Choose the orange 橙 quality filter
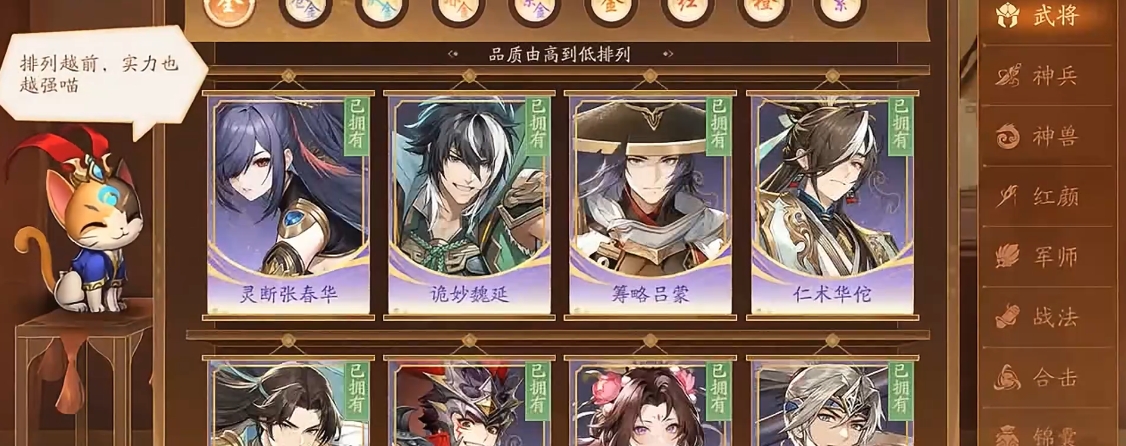 764,10
